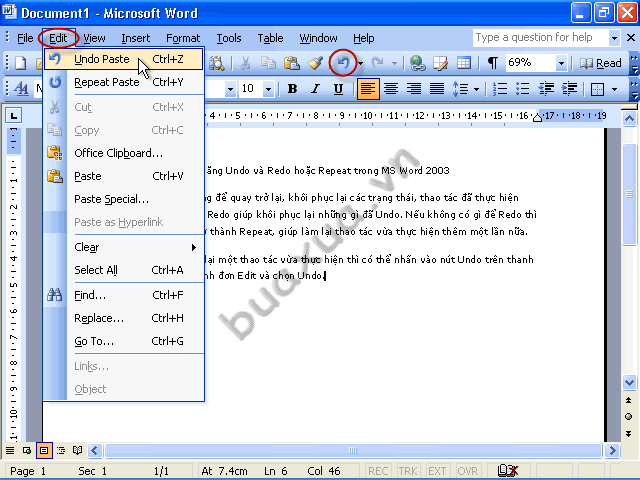Click the Outside Border icon

597,89
